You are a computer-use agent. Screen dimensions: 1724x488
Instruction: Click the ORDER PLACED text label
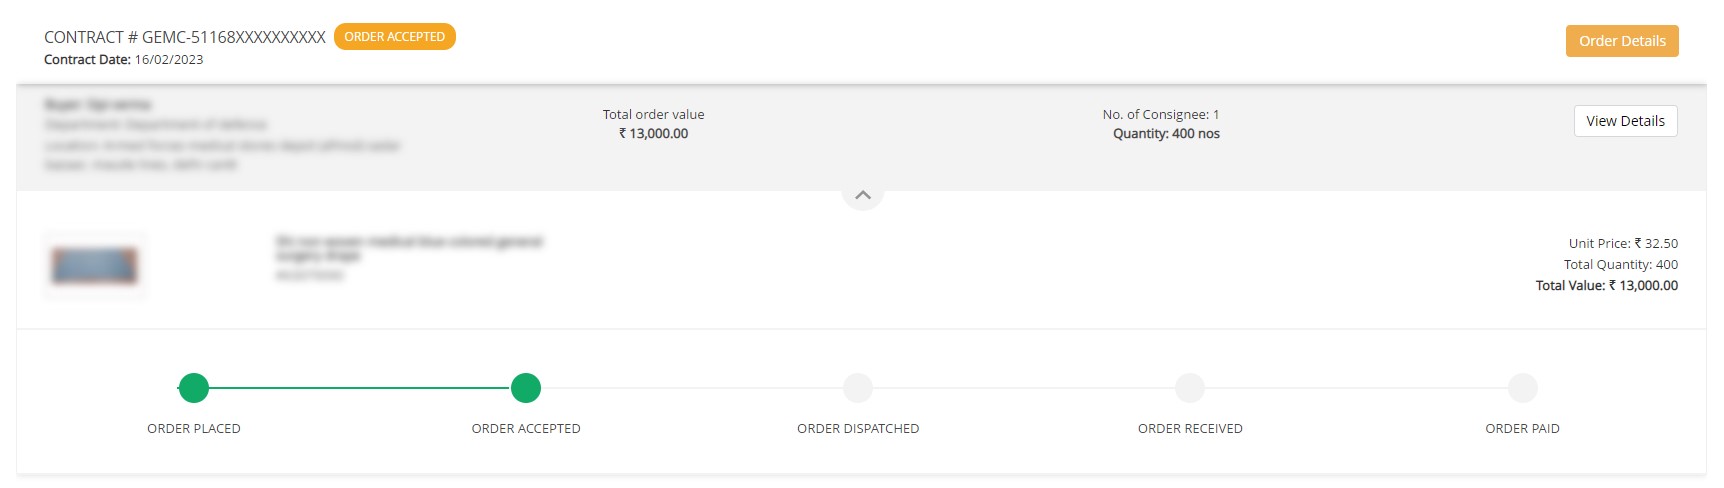pos(194,429)
